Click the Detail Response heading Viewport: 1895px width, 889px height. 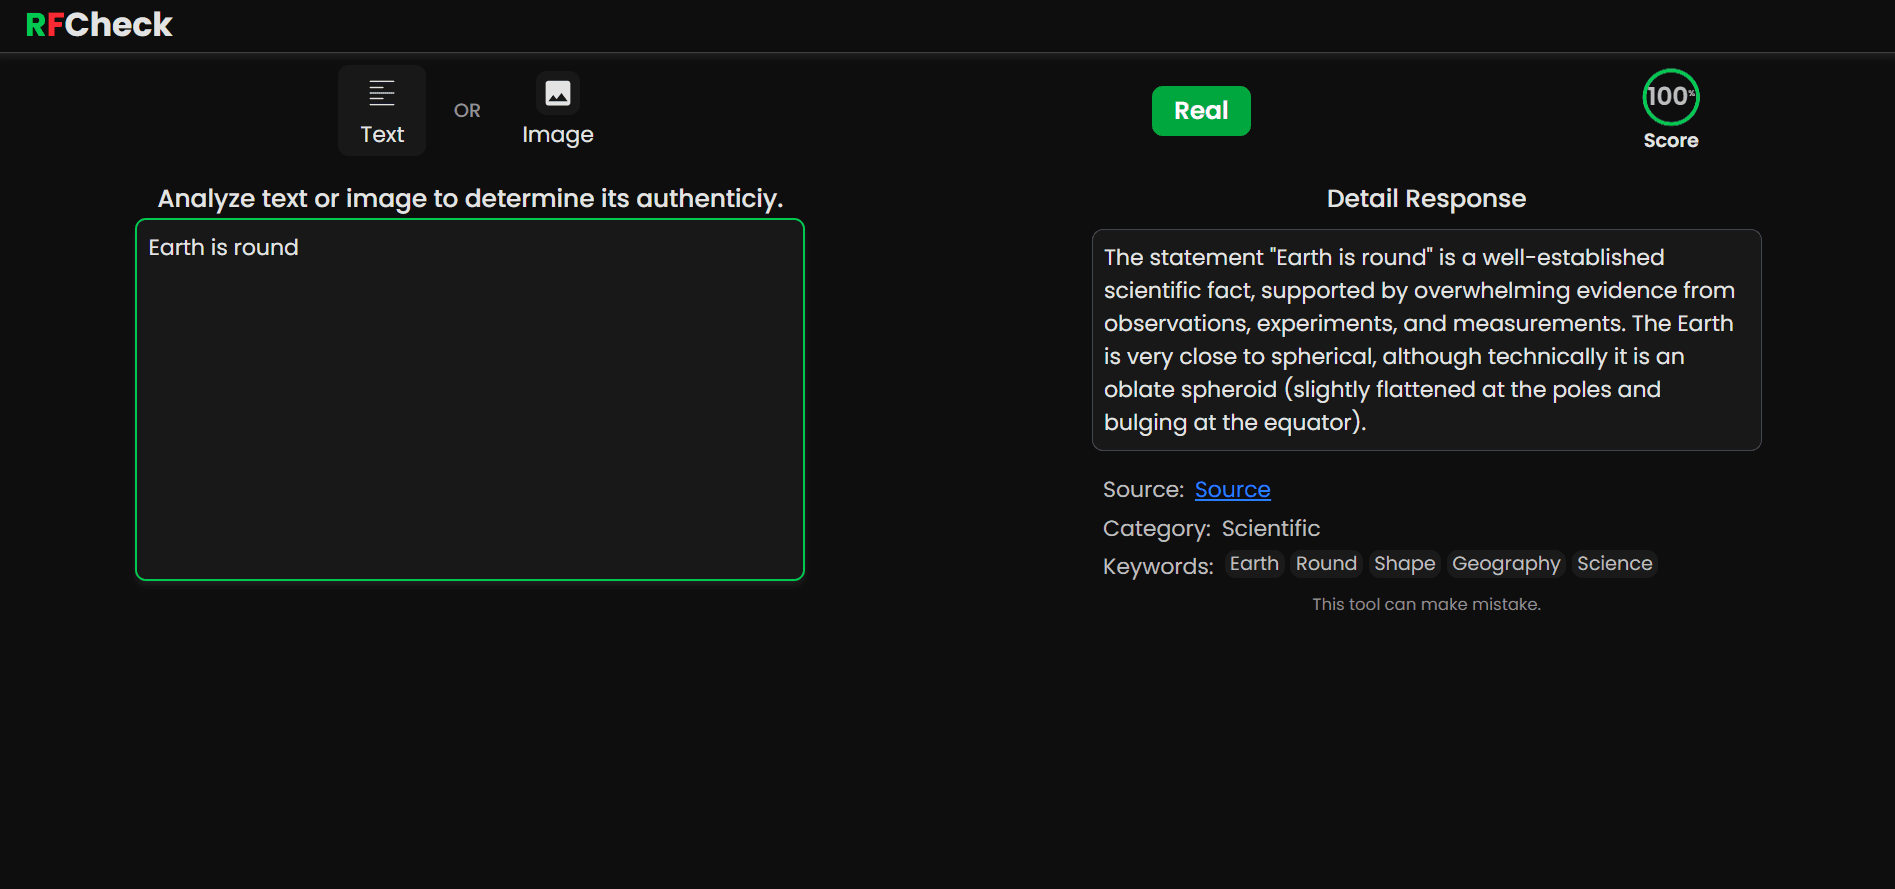point(1426,199)
